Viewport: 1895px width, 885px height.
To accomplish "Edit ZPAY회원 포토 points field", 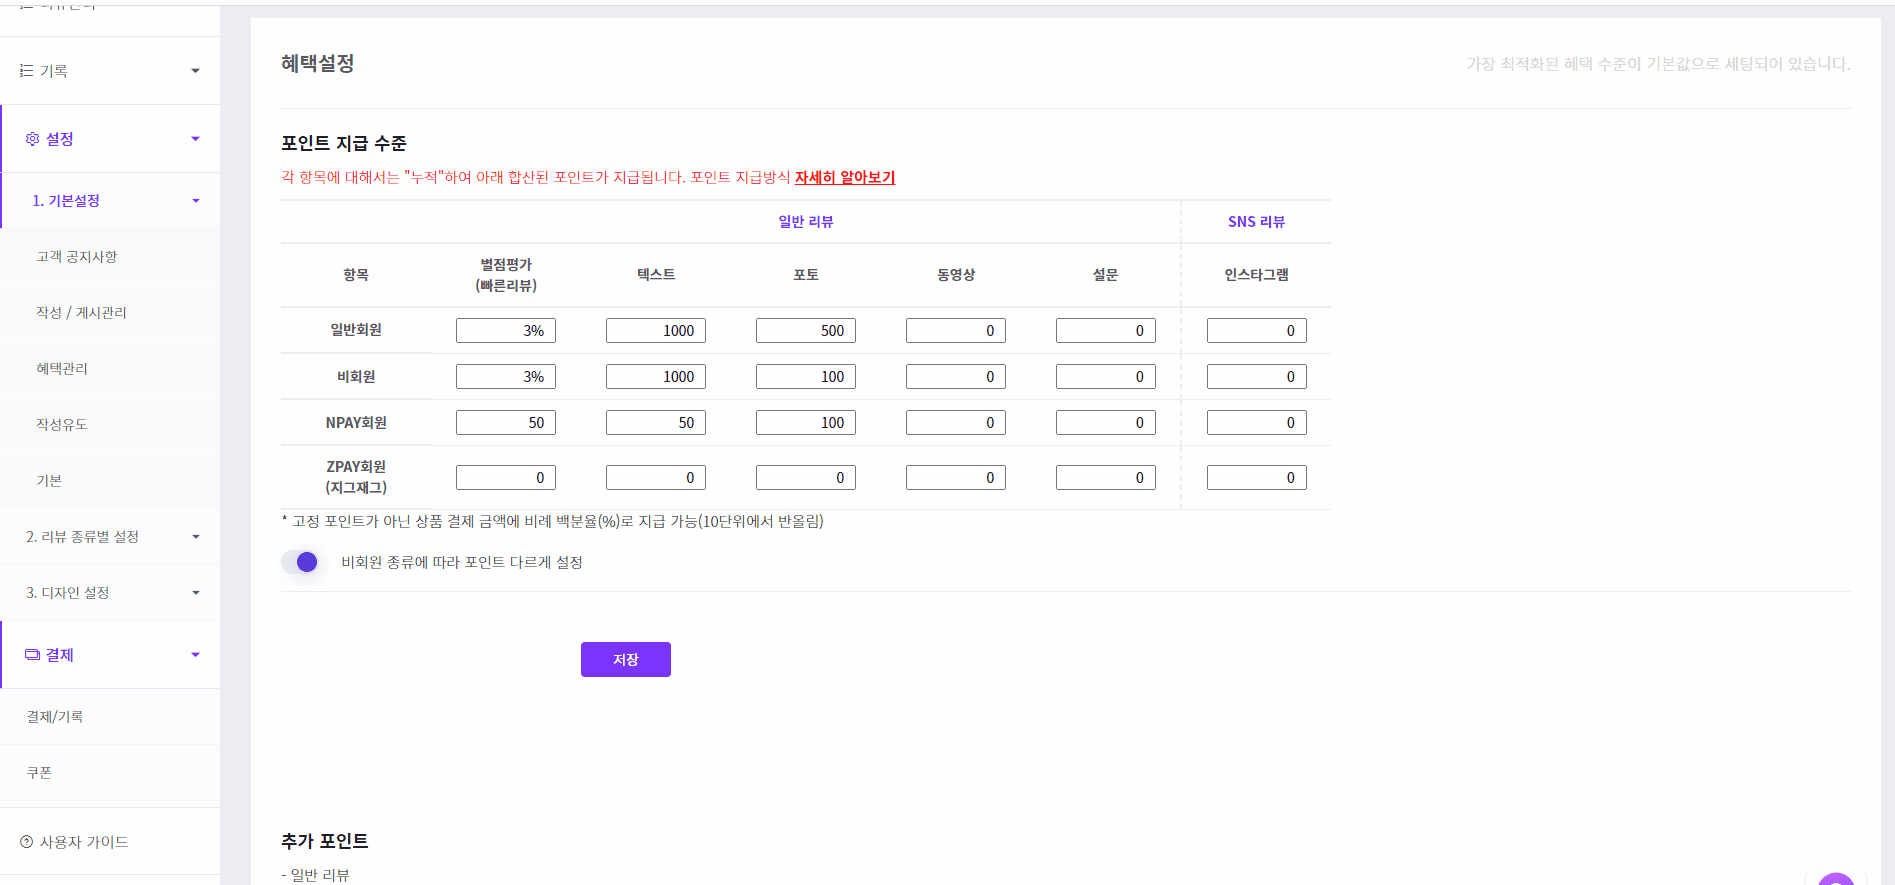I will (806, 478).
